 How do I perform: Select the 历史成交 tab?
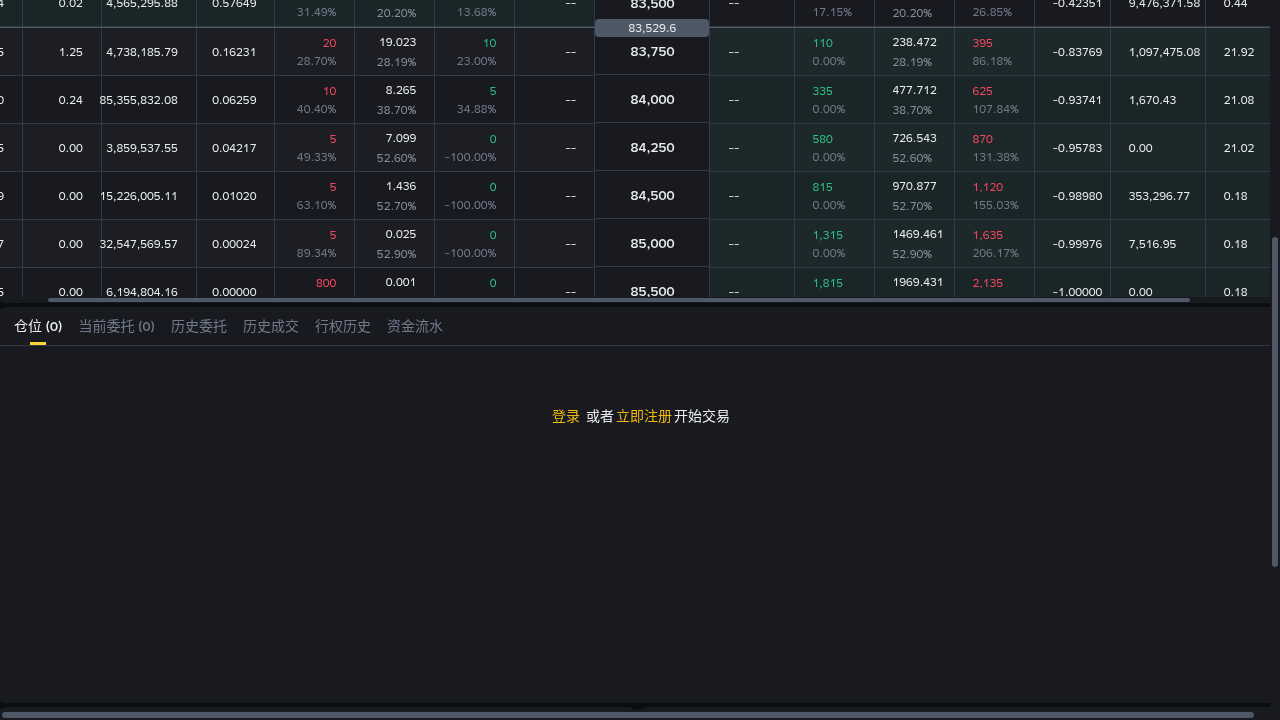click(270, 326)
